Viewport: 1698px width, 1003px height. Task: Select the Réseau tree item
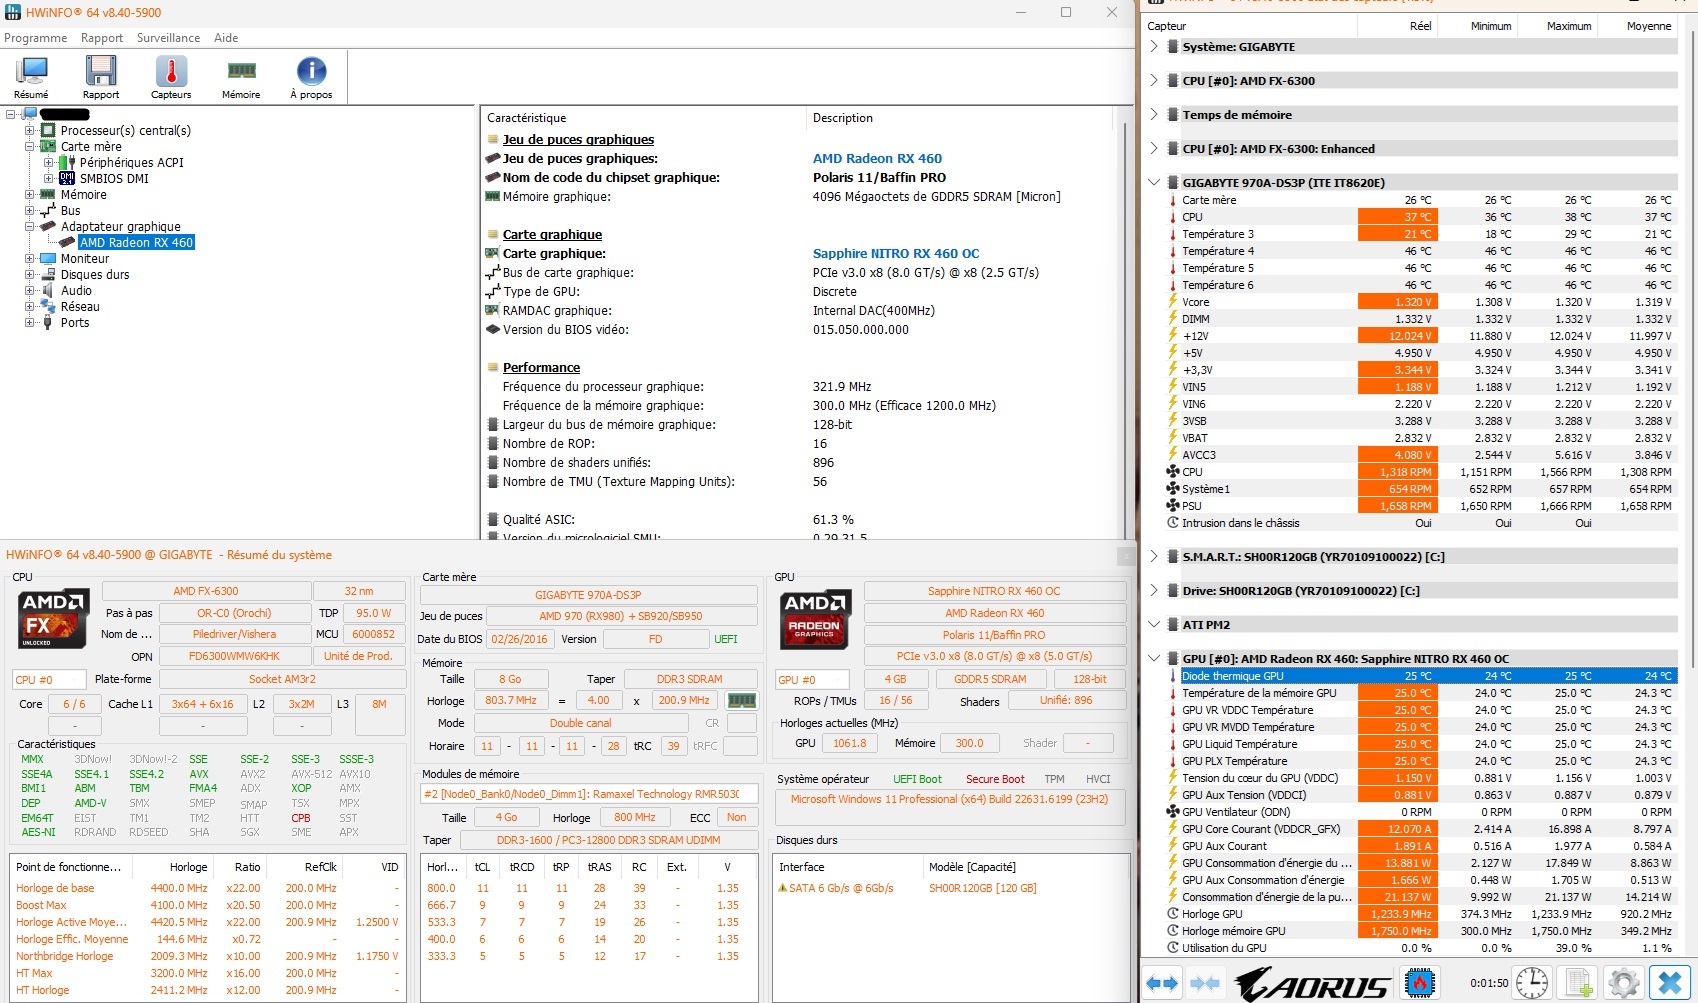(80, 307)
